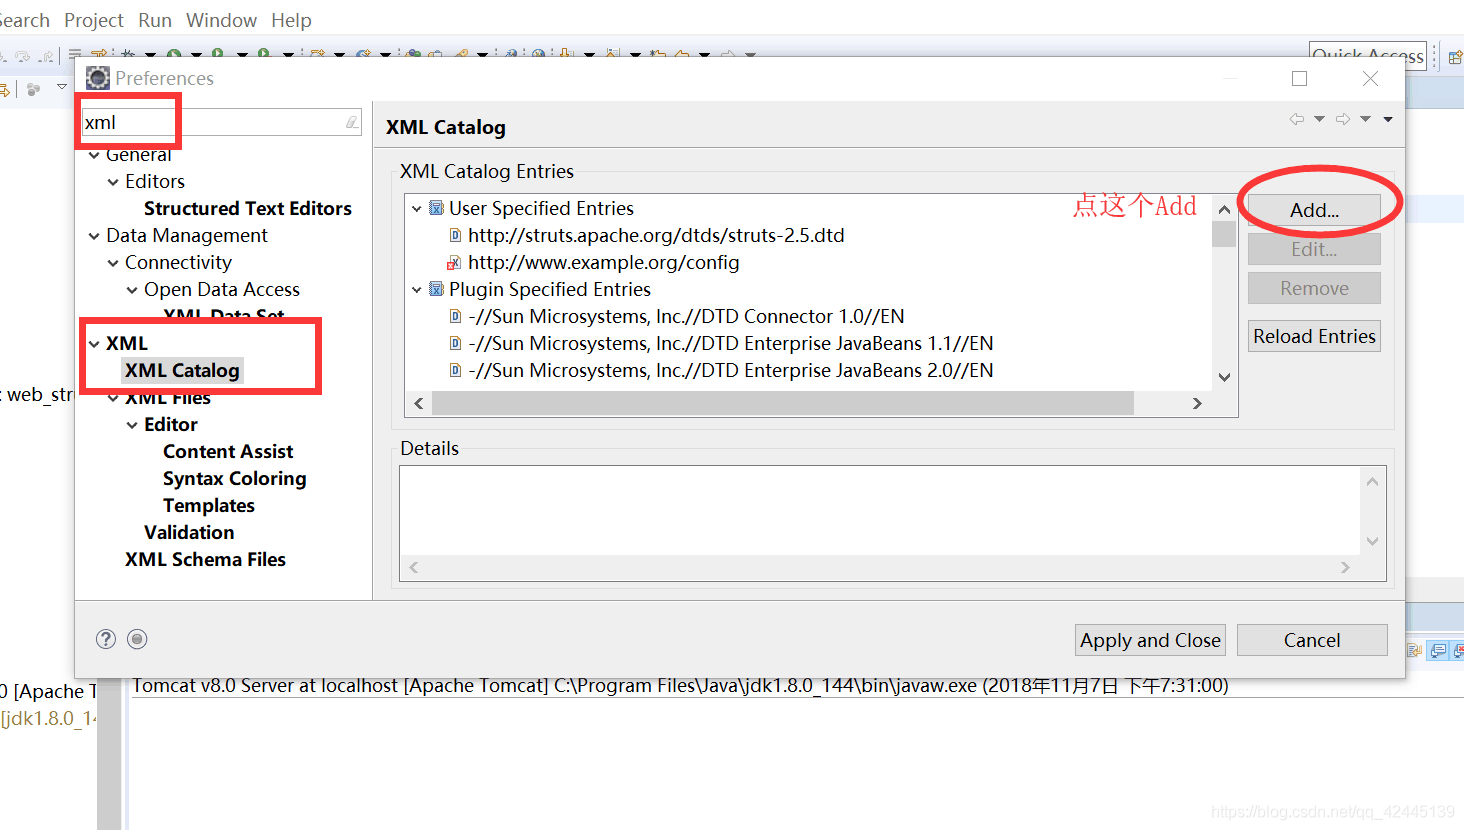
Task: Collapse the Editor node under XML Files
Action: pyautogui.click(x=132, y=425)
